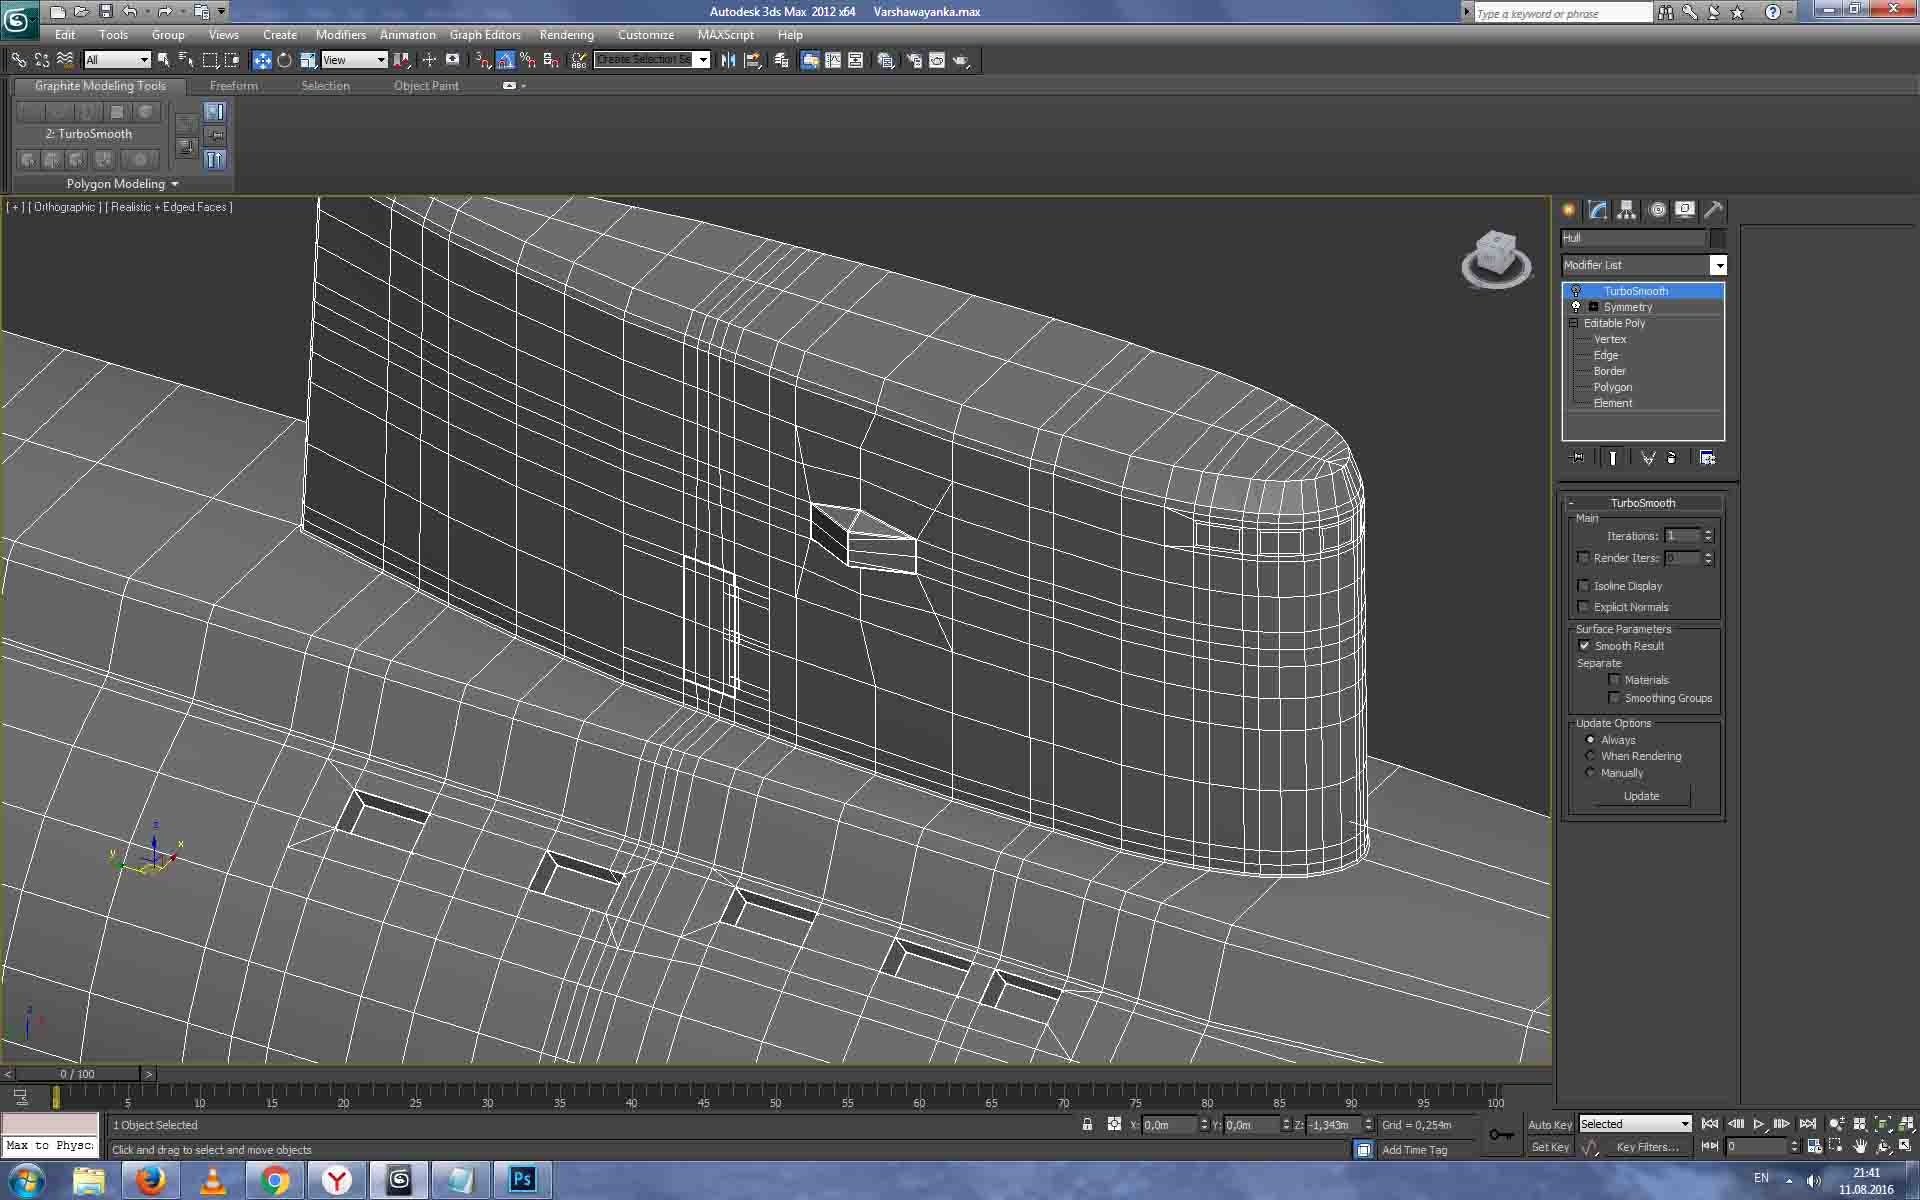The width and height of the screenshot is (1920, 1200).
Task: Uncheck the Smooth Result checkbox
Action: (1584, 646)
